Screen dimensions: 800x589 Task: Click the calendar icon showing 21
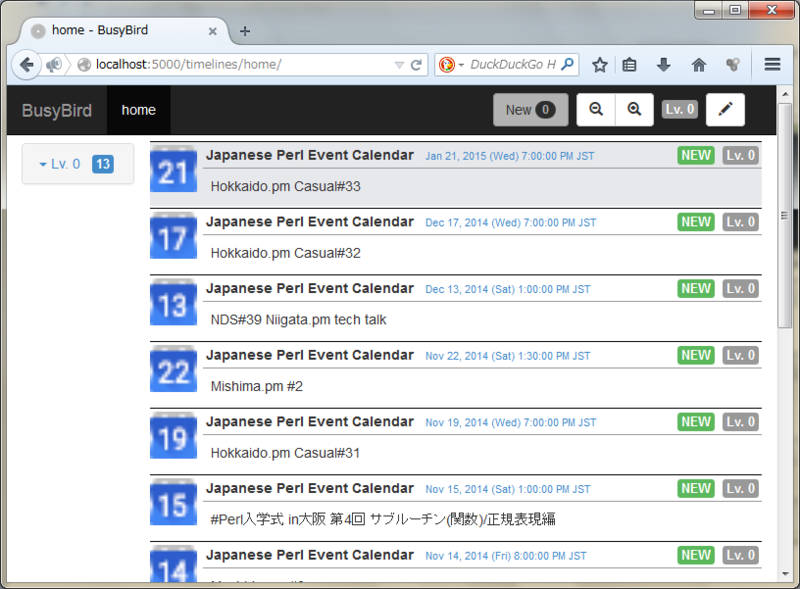pyautogui.click(x=172, y=170)
